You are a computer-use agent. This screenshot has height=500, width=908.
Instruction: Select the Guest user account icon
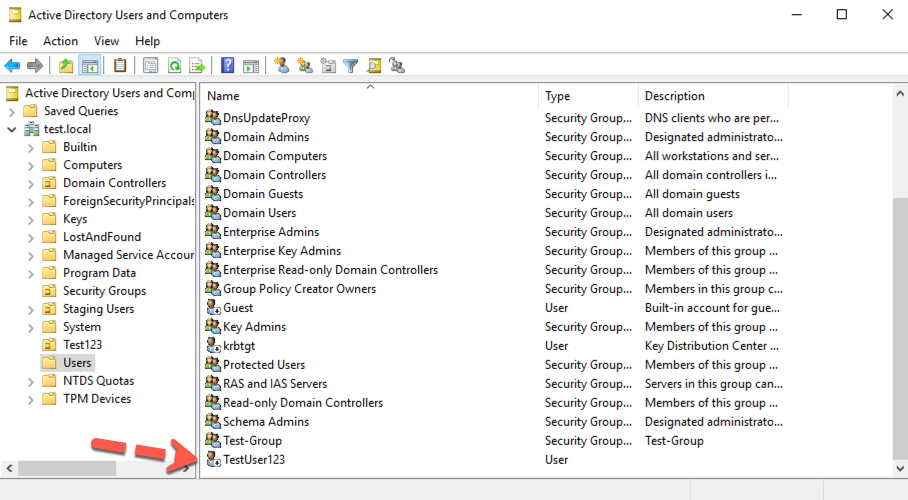(213, 307)
